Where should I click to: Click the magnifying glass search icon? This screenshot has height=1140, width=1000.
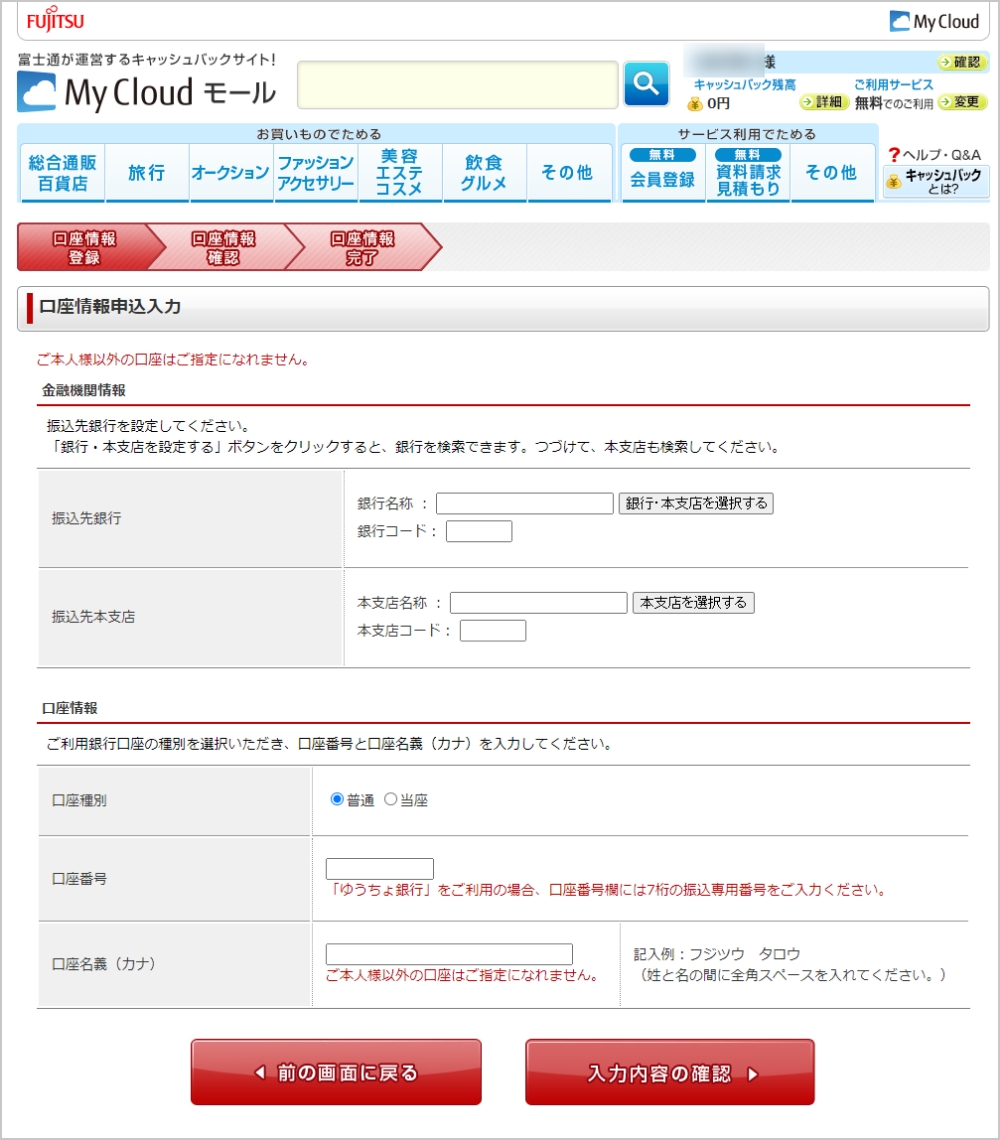[646, 84]
